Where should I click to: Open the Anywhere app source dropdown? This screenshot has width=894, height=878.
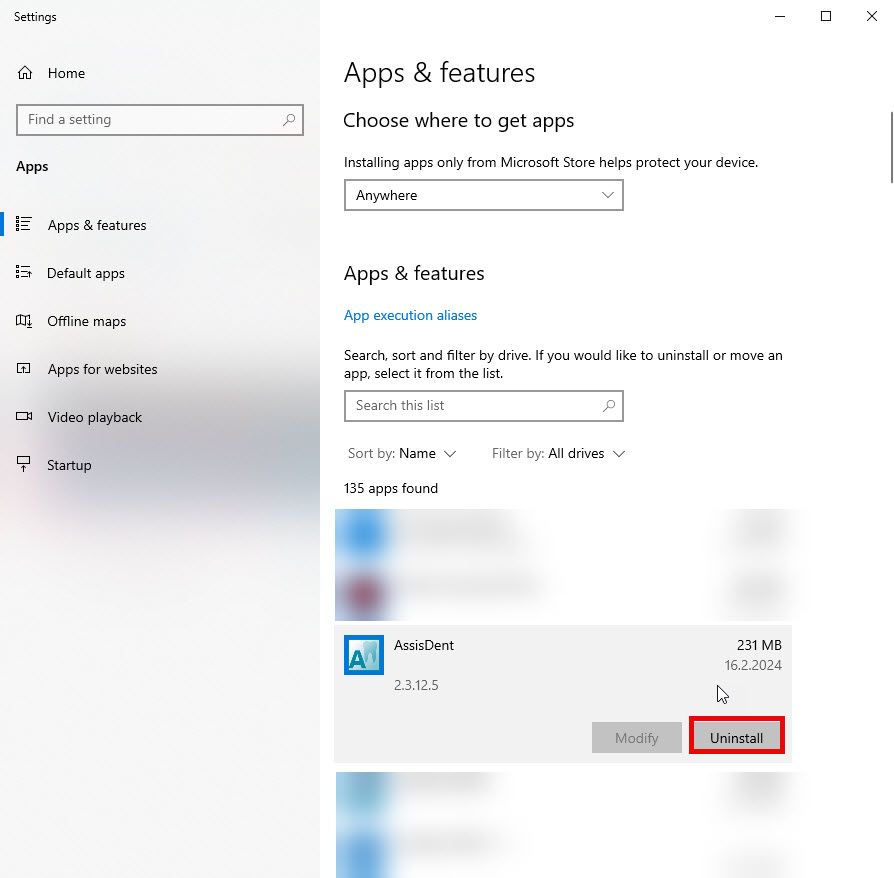[x=483, y=195]
